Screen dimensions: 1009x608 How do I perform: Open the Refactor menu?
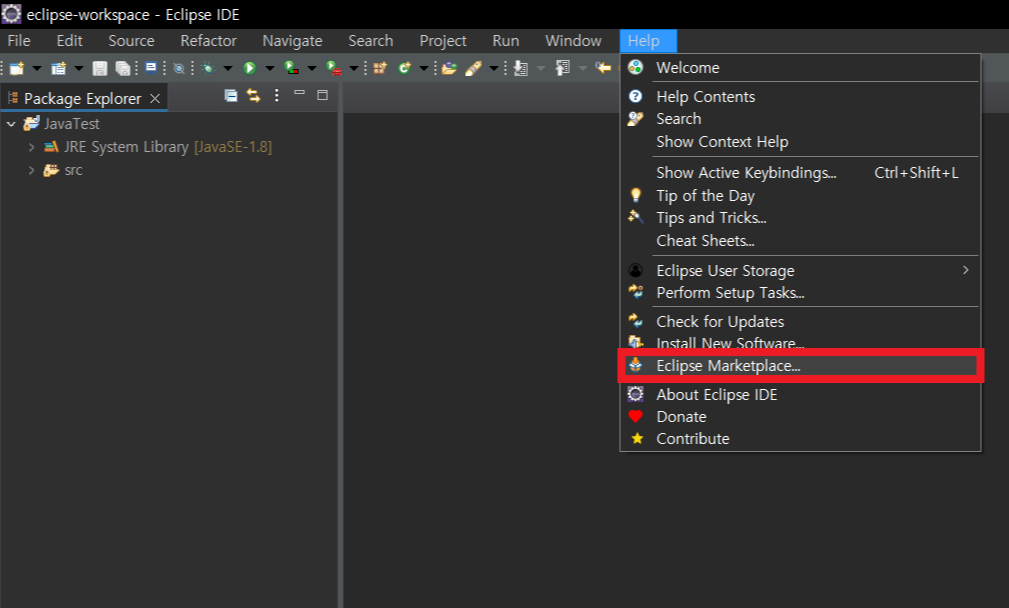click(x=208, y=41)
